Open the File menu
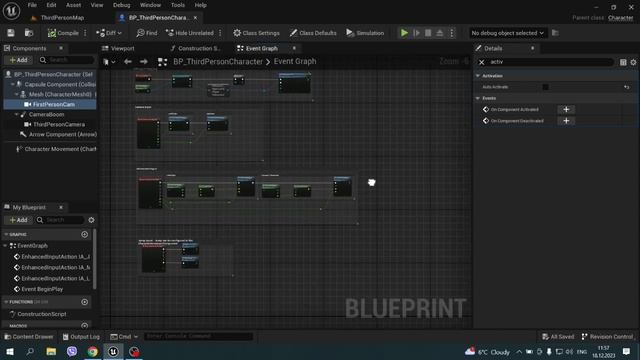 (32, 5)
